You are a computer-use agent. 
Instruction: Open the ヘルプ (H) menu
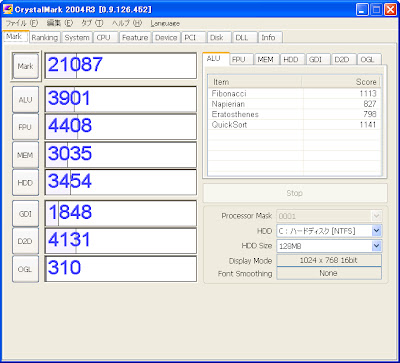click(x=127, y=23)
